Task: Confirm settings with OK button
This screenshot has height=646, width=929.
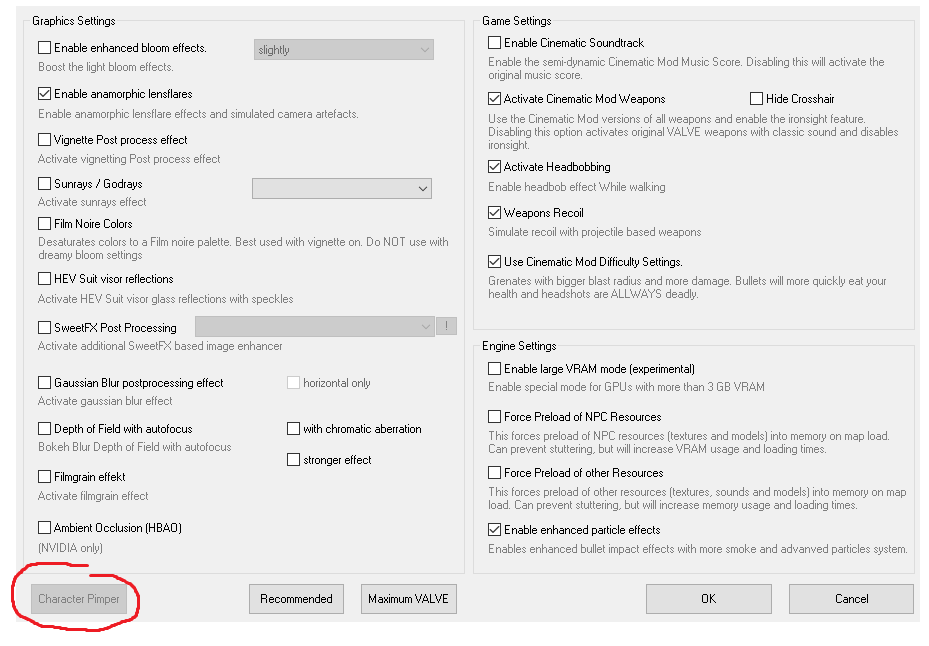Action: coord(708,599)
